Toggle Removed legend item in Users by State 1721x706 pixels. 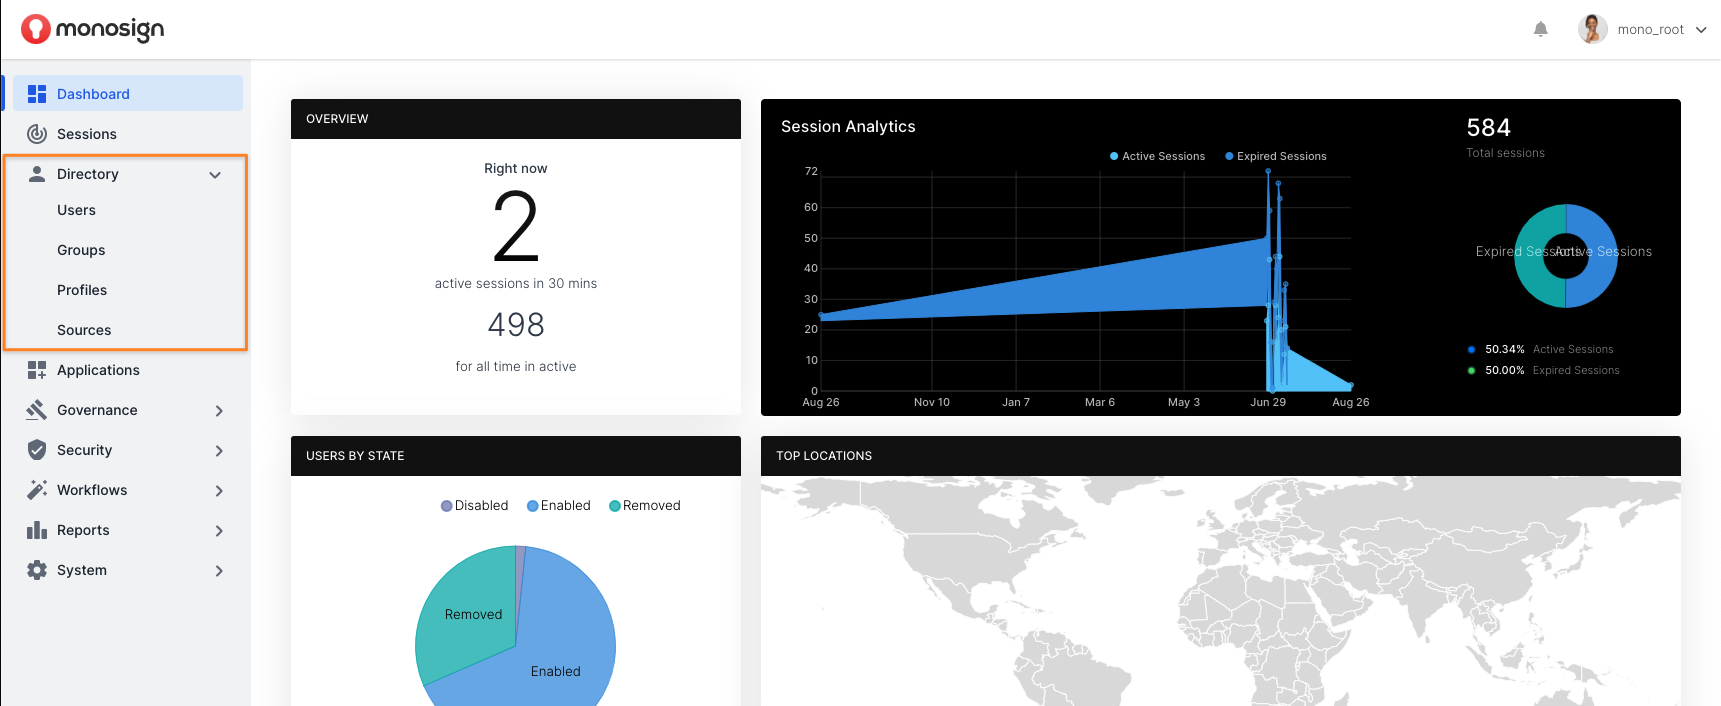point(644,506)
